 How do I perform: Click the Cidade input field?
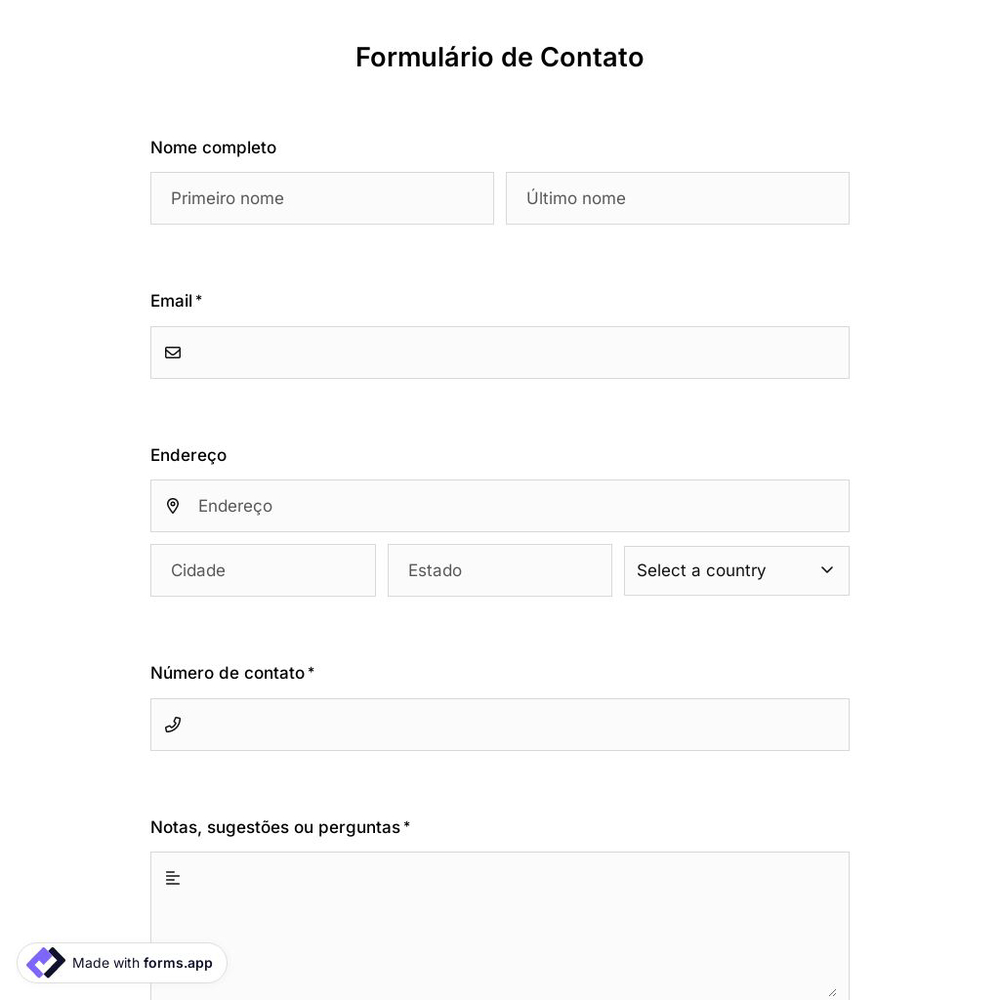point(263,570)
